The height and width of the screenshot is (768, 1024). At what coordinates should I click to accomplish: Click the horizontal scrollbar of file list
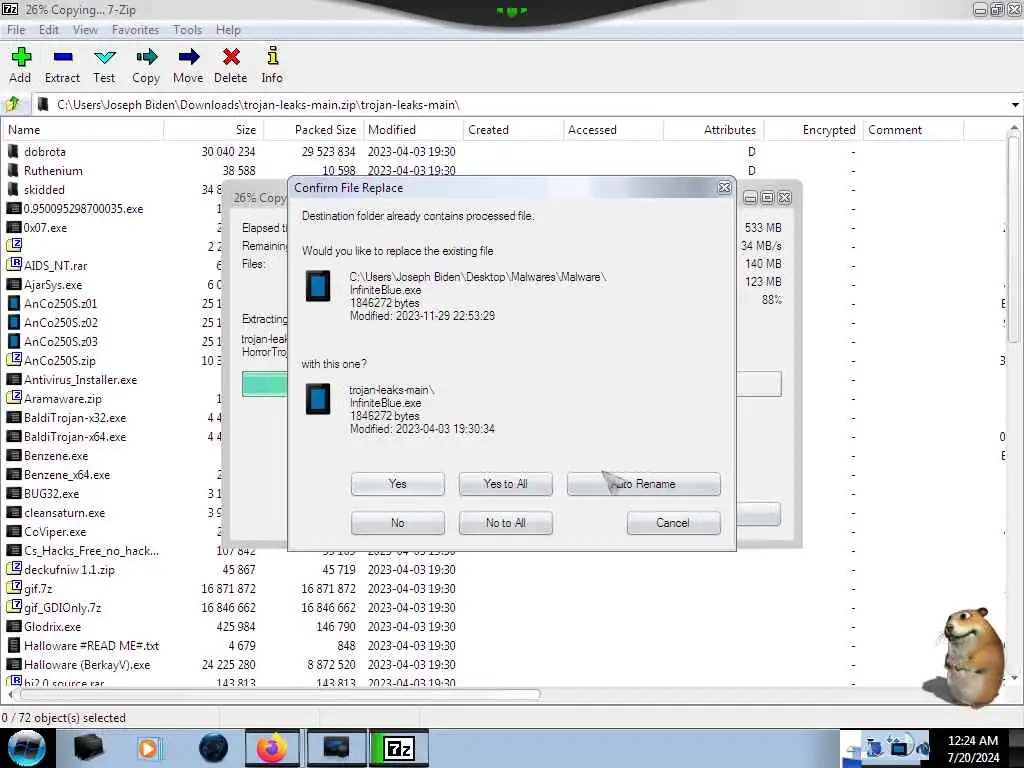pos(278,694)
